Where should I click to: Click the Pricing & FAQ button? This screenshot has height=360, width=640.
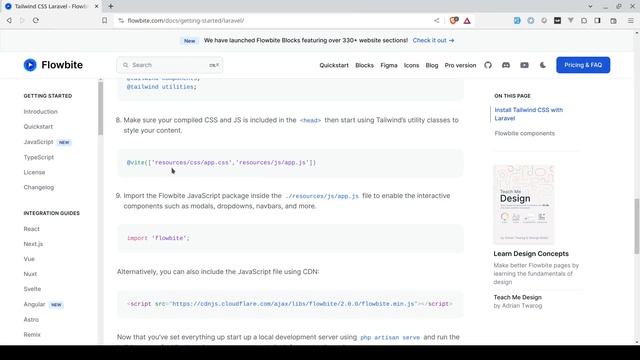point(583,65)
